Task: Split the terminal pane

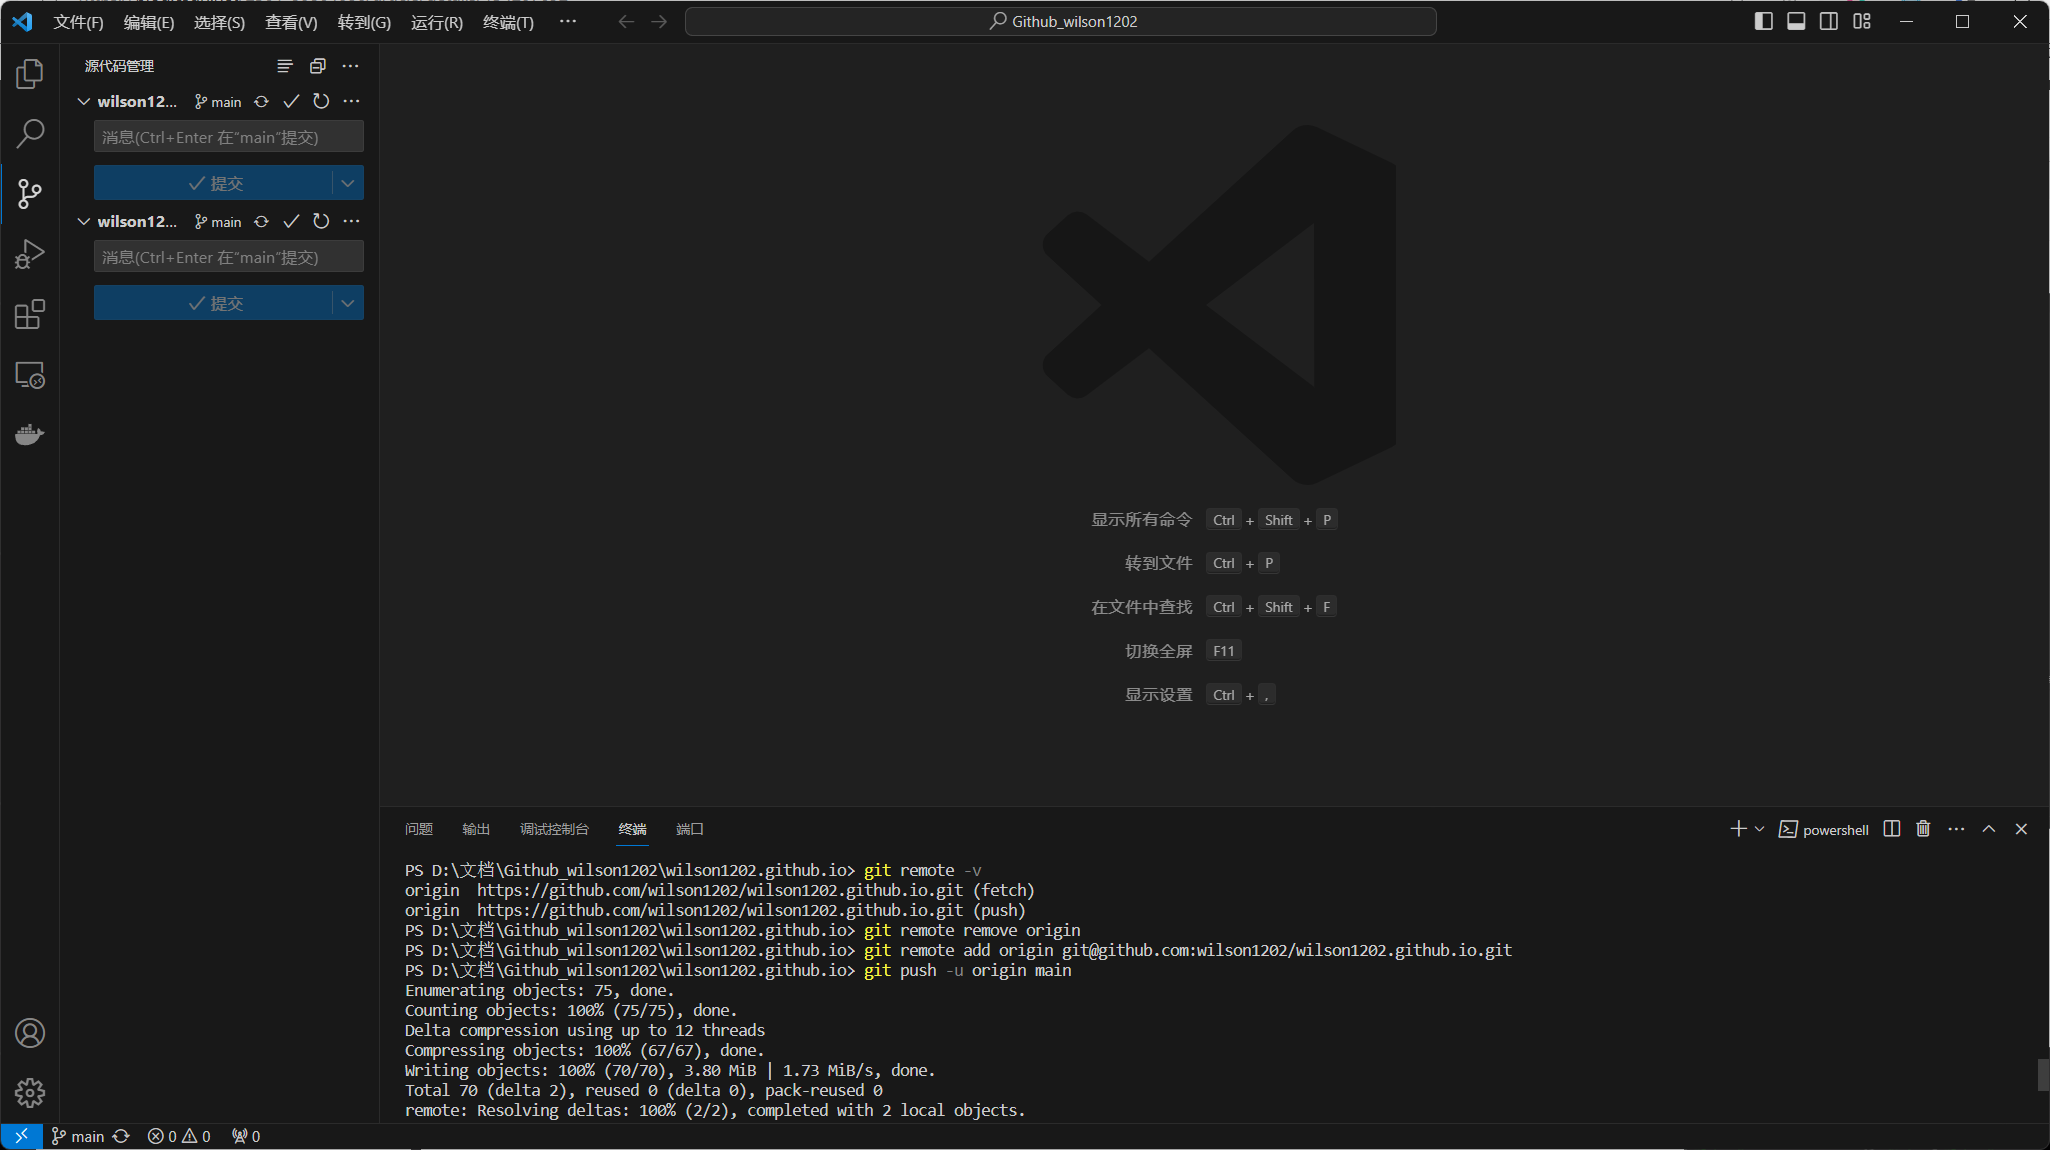Action: click(x=1891, y=829)
